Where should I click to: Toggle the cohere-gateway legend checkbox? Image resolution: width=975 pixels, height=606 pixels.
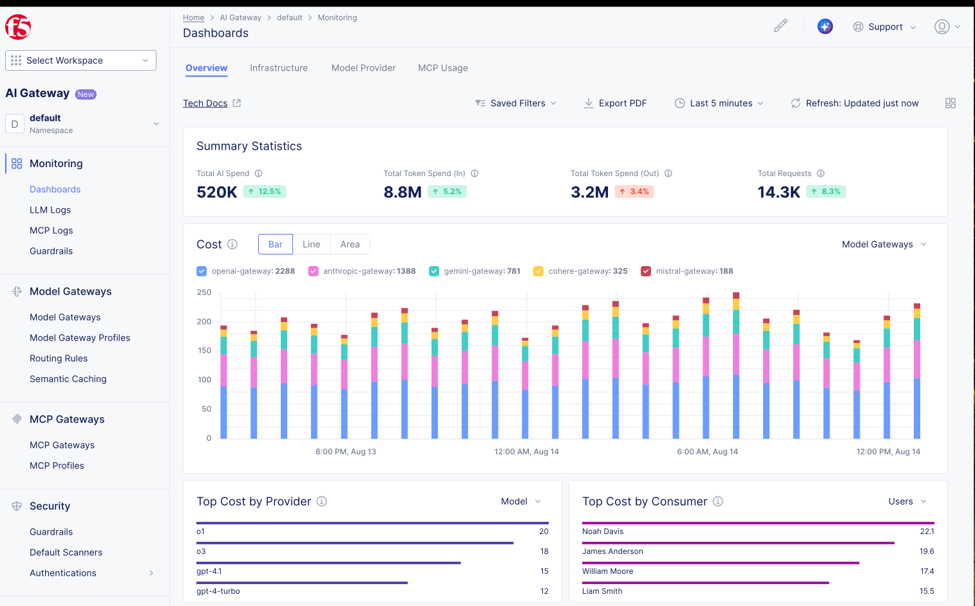pyautogui.click(x=538, y=271)
